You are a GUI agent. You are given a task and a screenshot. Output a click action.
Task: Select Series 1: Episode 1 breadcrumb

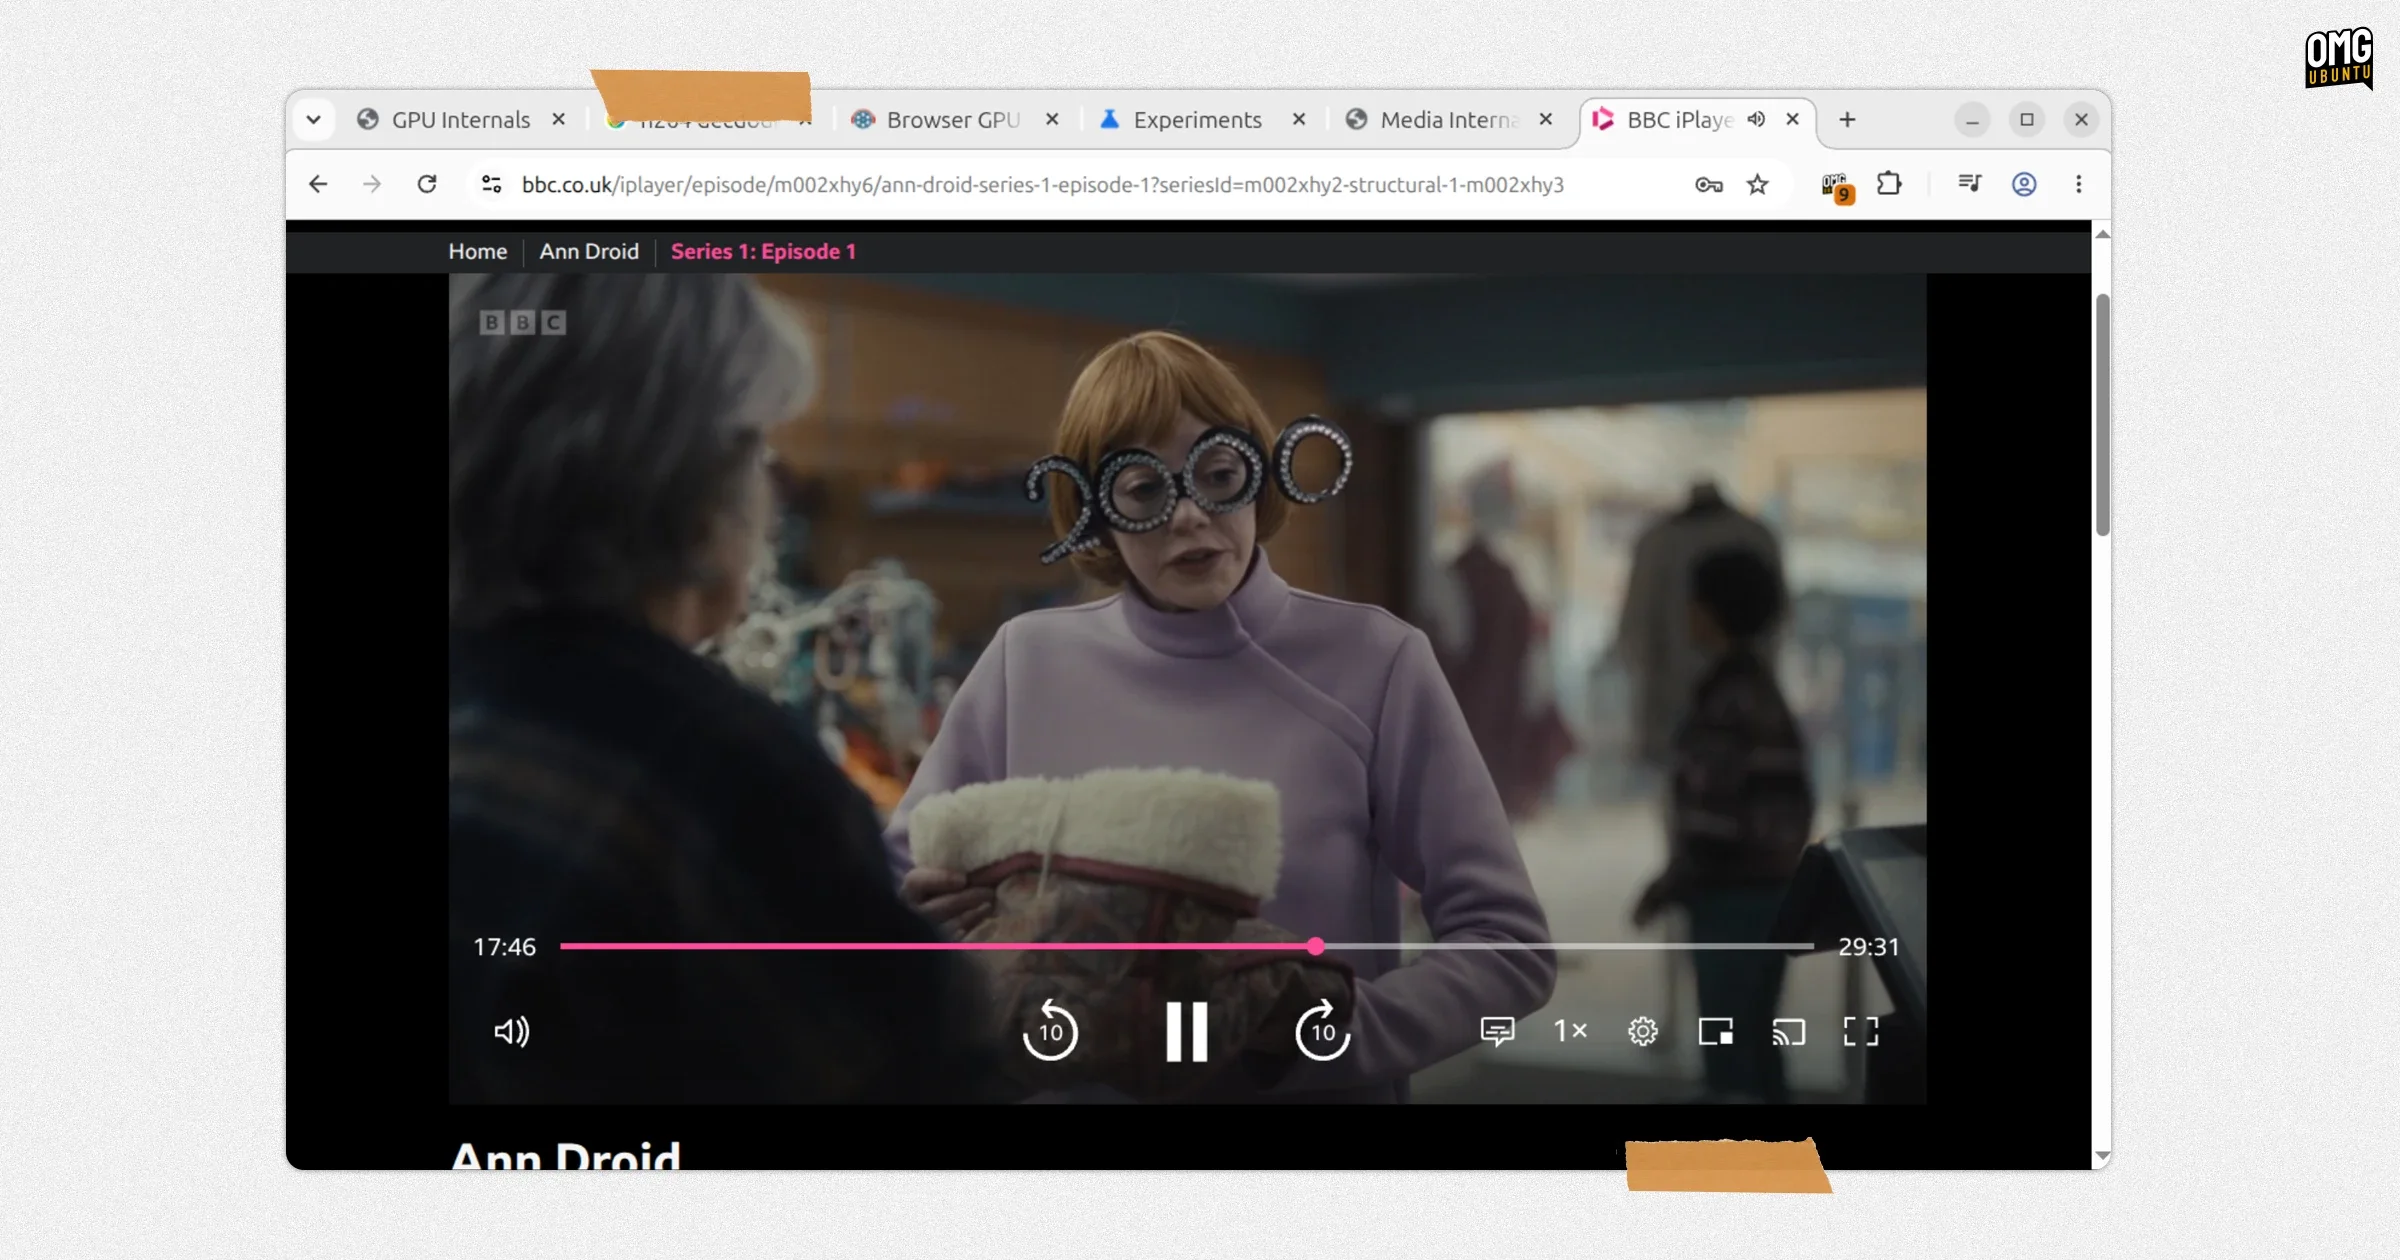(763, 252)
